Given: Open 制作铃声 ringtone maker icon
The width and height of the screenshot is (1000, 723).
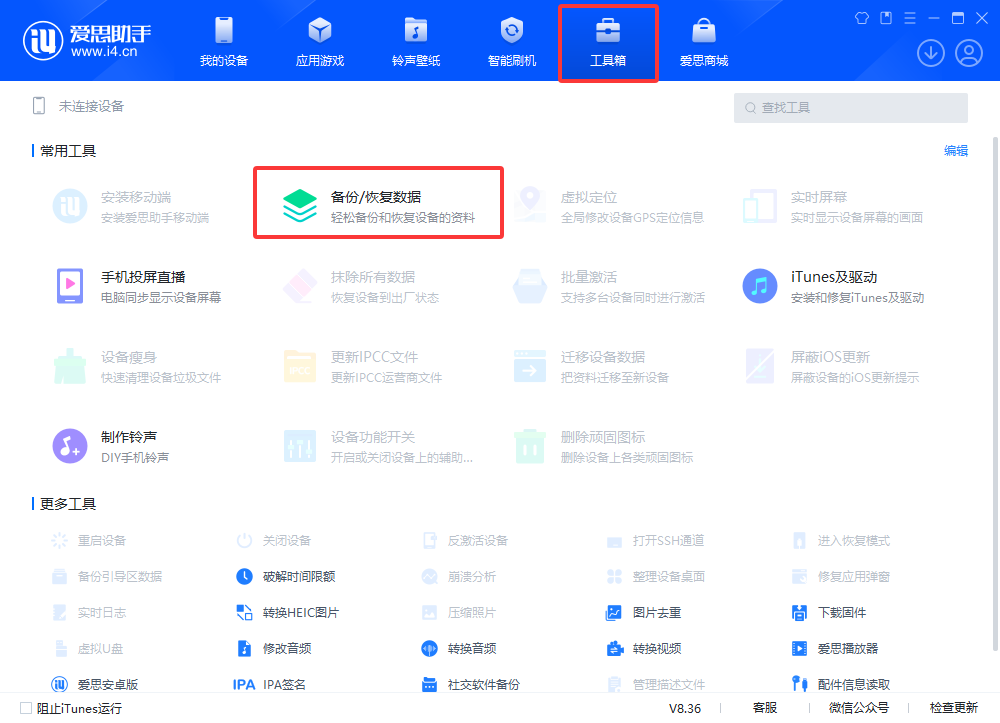Looking at the screenshot, I should [69, 446].
